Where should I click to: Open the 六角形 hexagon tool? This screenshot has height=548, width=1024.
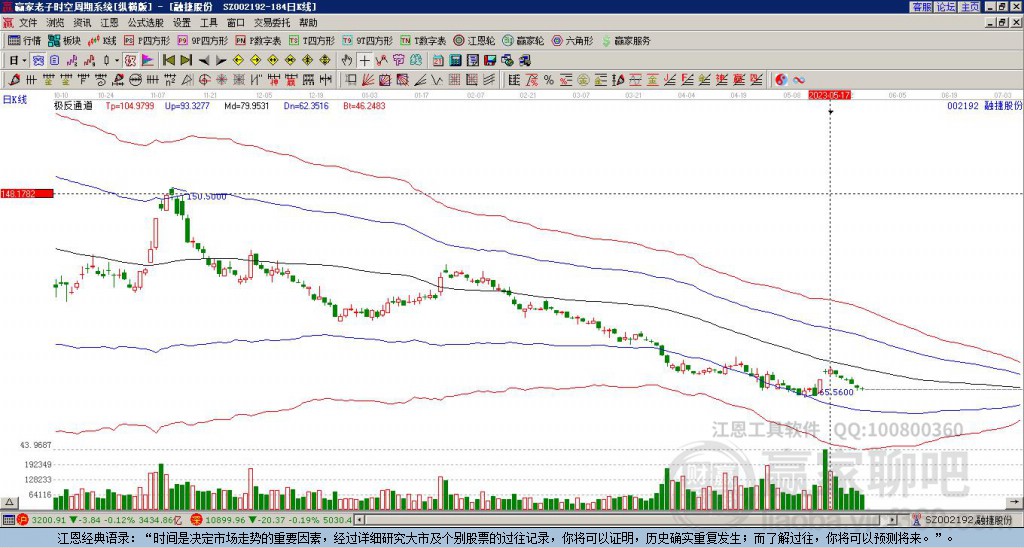[x=573, y=40]
